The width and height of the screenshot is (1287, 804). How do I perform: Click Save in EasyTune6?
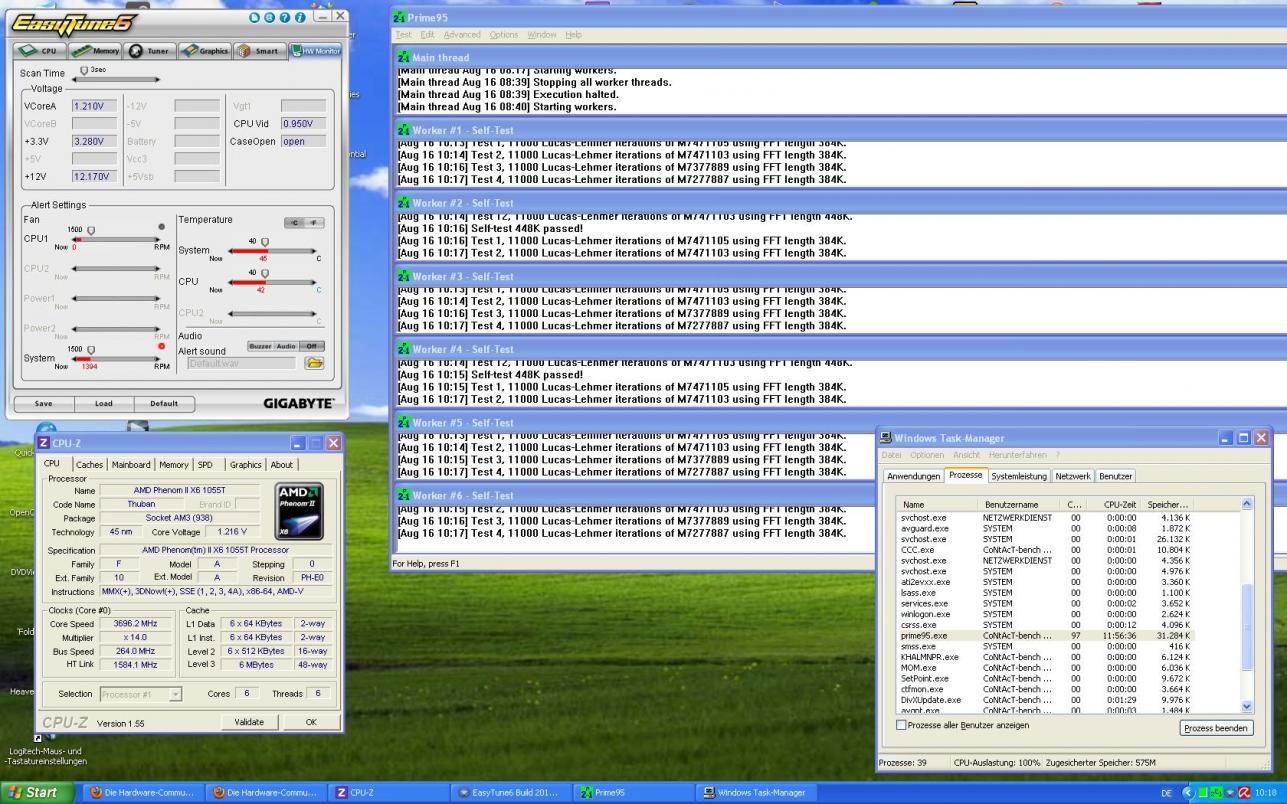click(44, 404)
